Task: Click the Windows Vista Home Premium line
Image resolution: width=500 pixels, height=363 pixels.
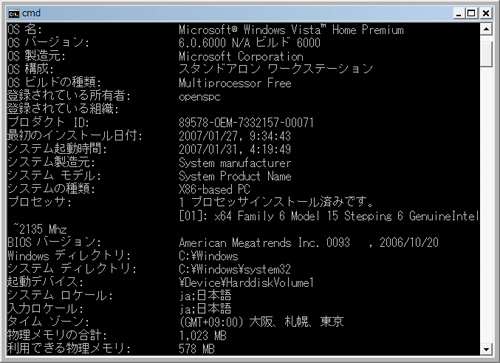Action: tap(291, 30)
